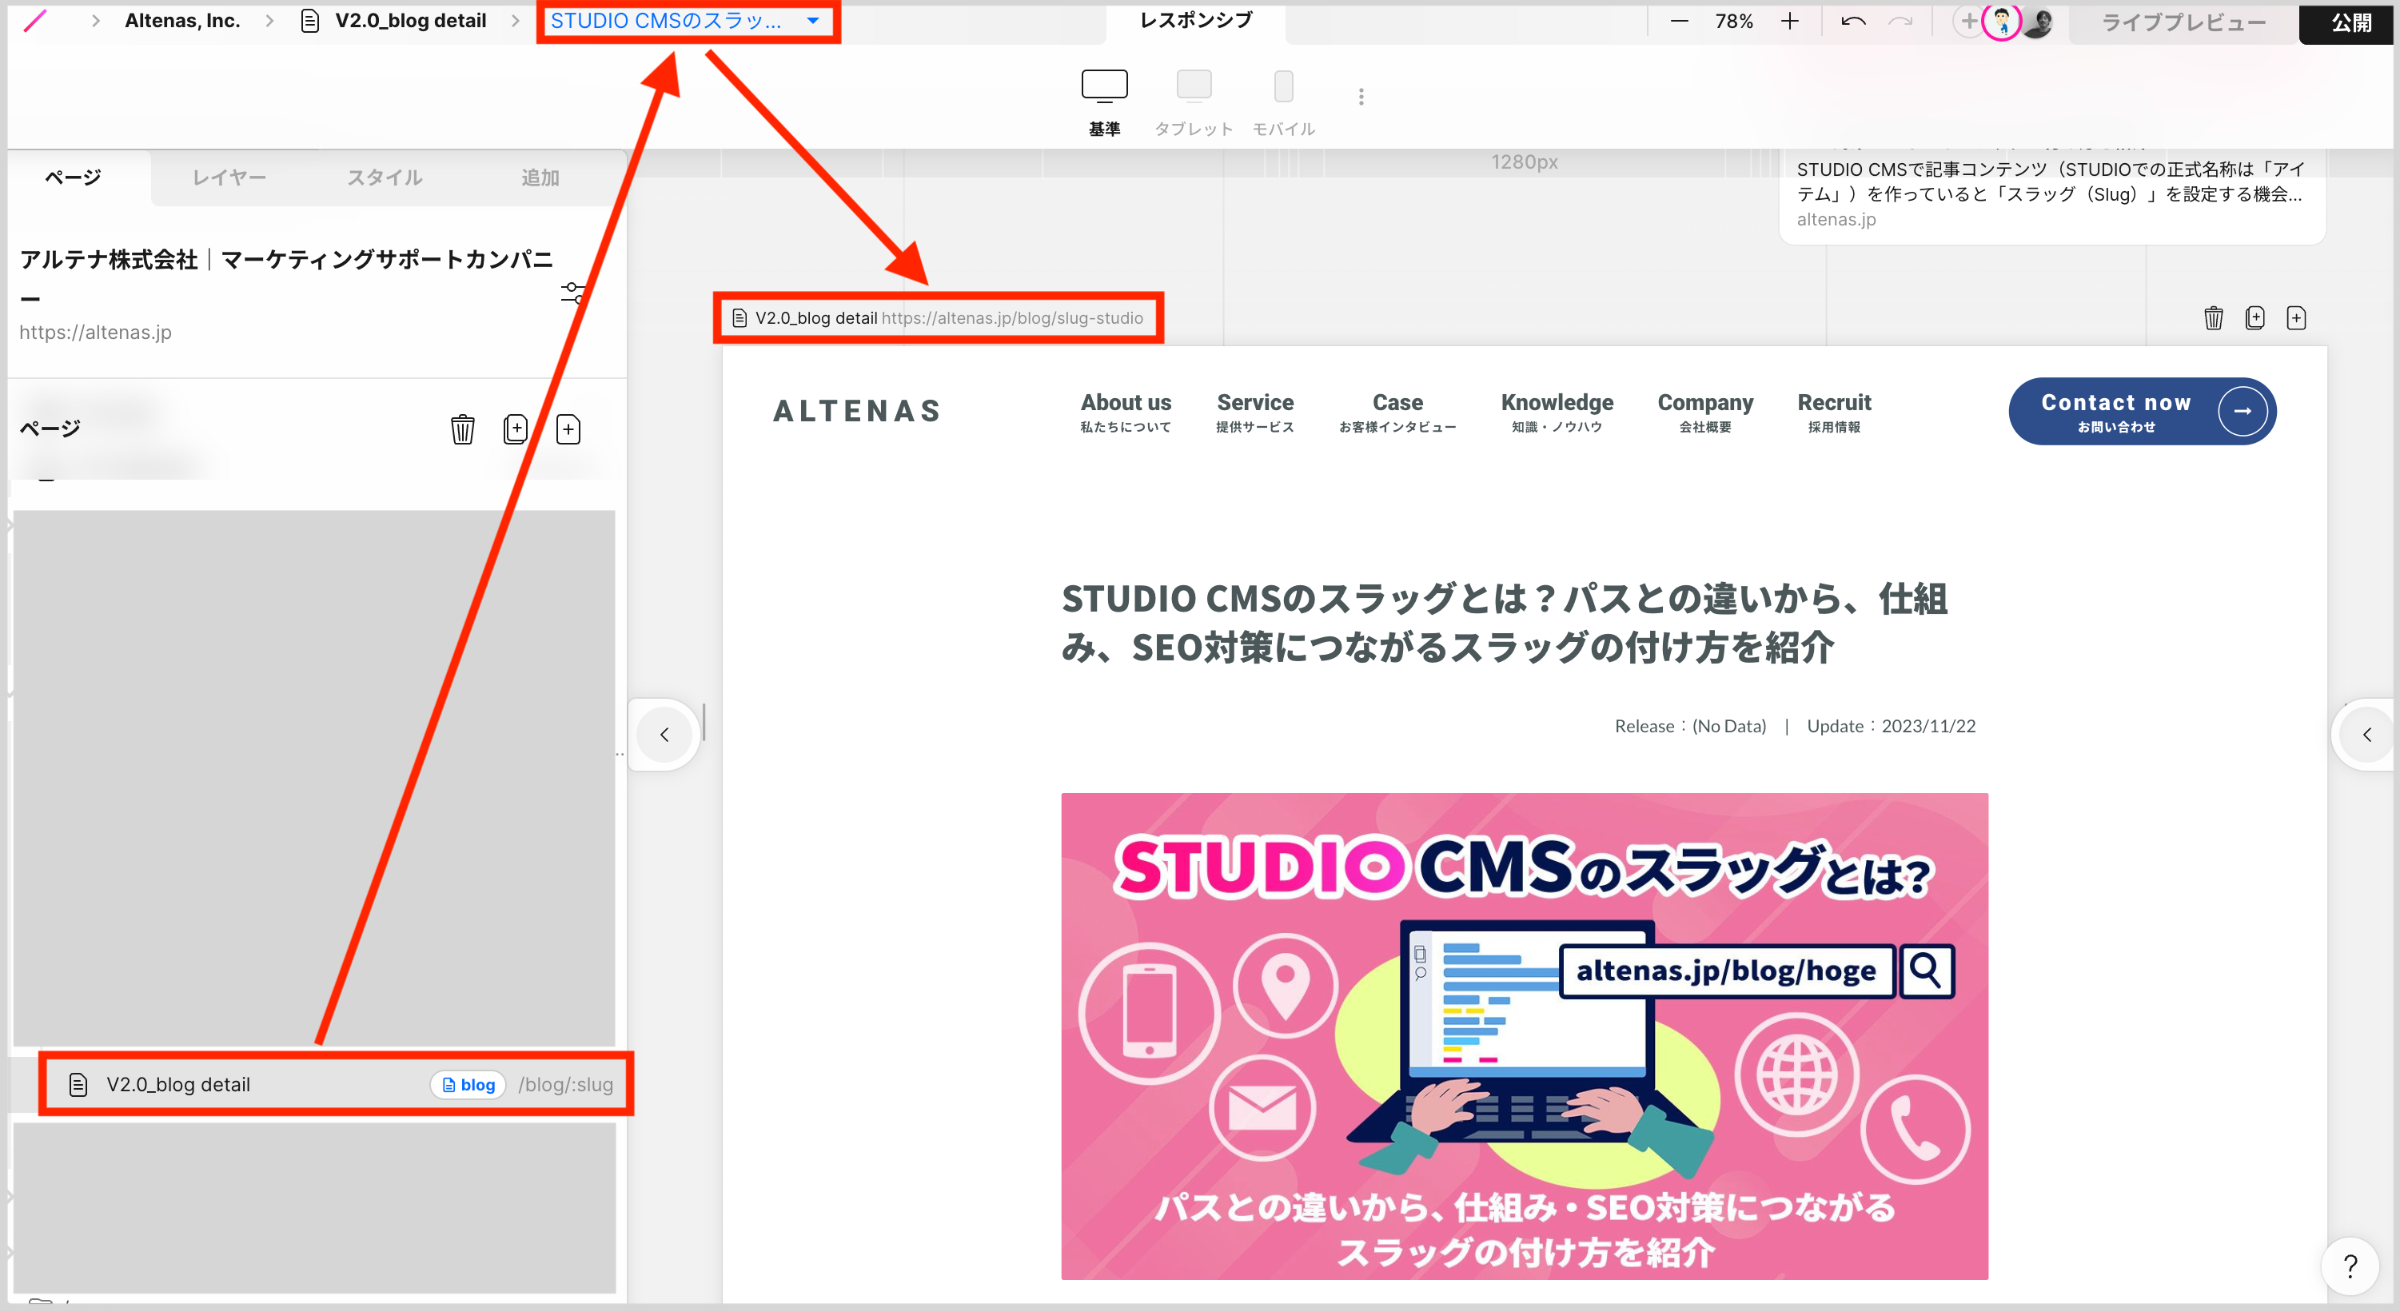Click 78% zoom value

(x=1734, y=21)
